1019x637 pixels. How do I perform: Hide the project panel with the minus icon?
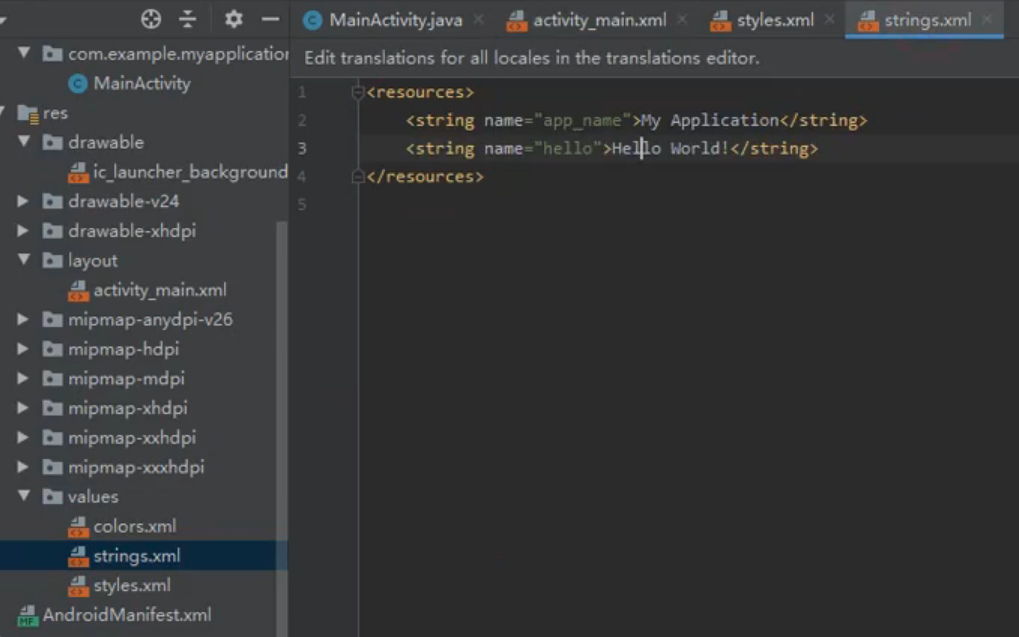[270, 19]
